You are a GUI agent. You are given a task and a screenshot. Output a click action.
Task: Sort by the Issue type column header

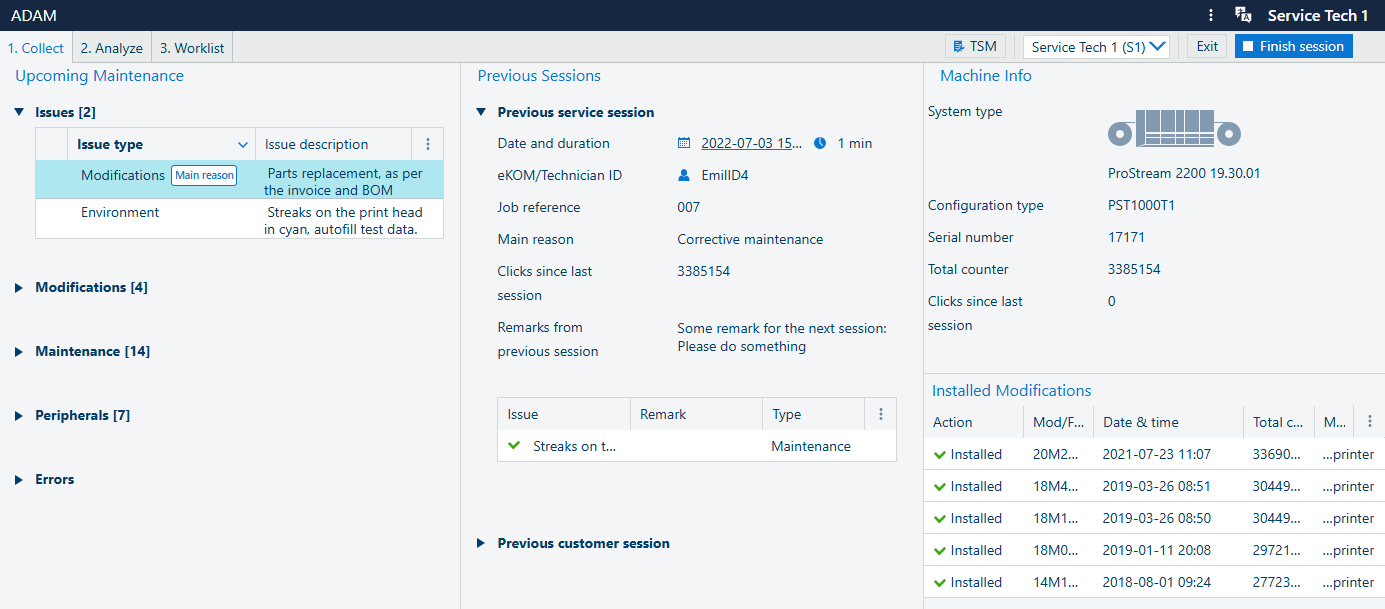click(110, 144)
